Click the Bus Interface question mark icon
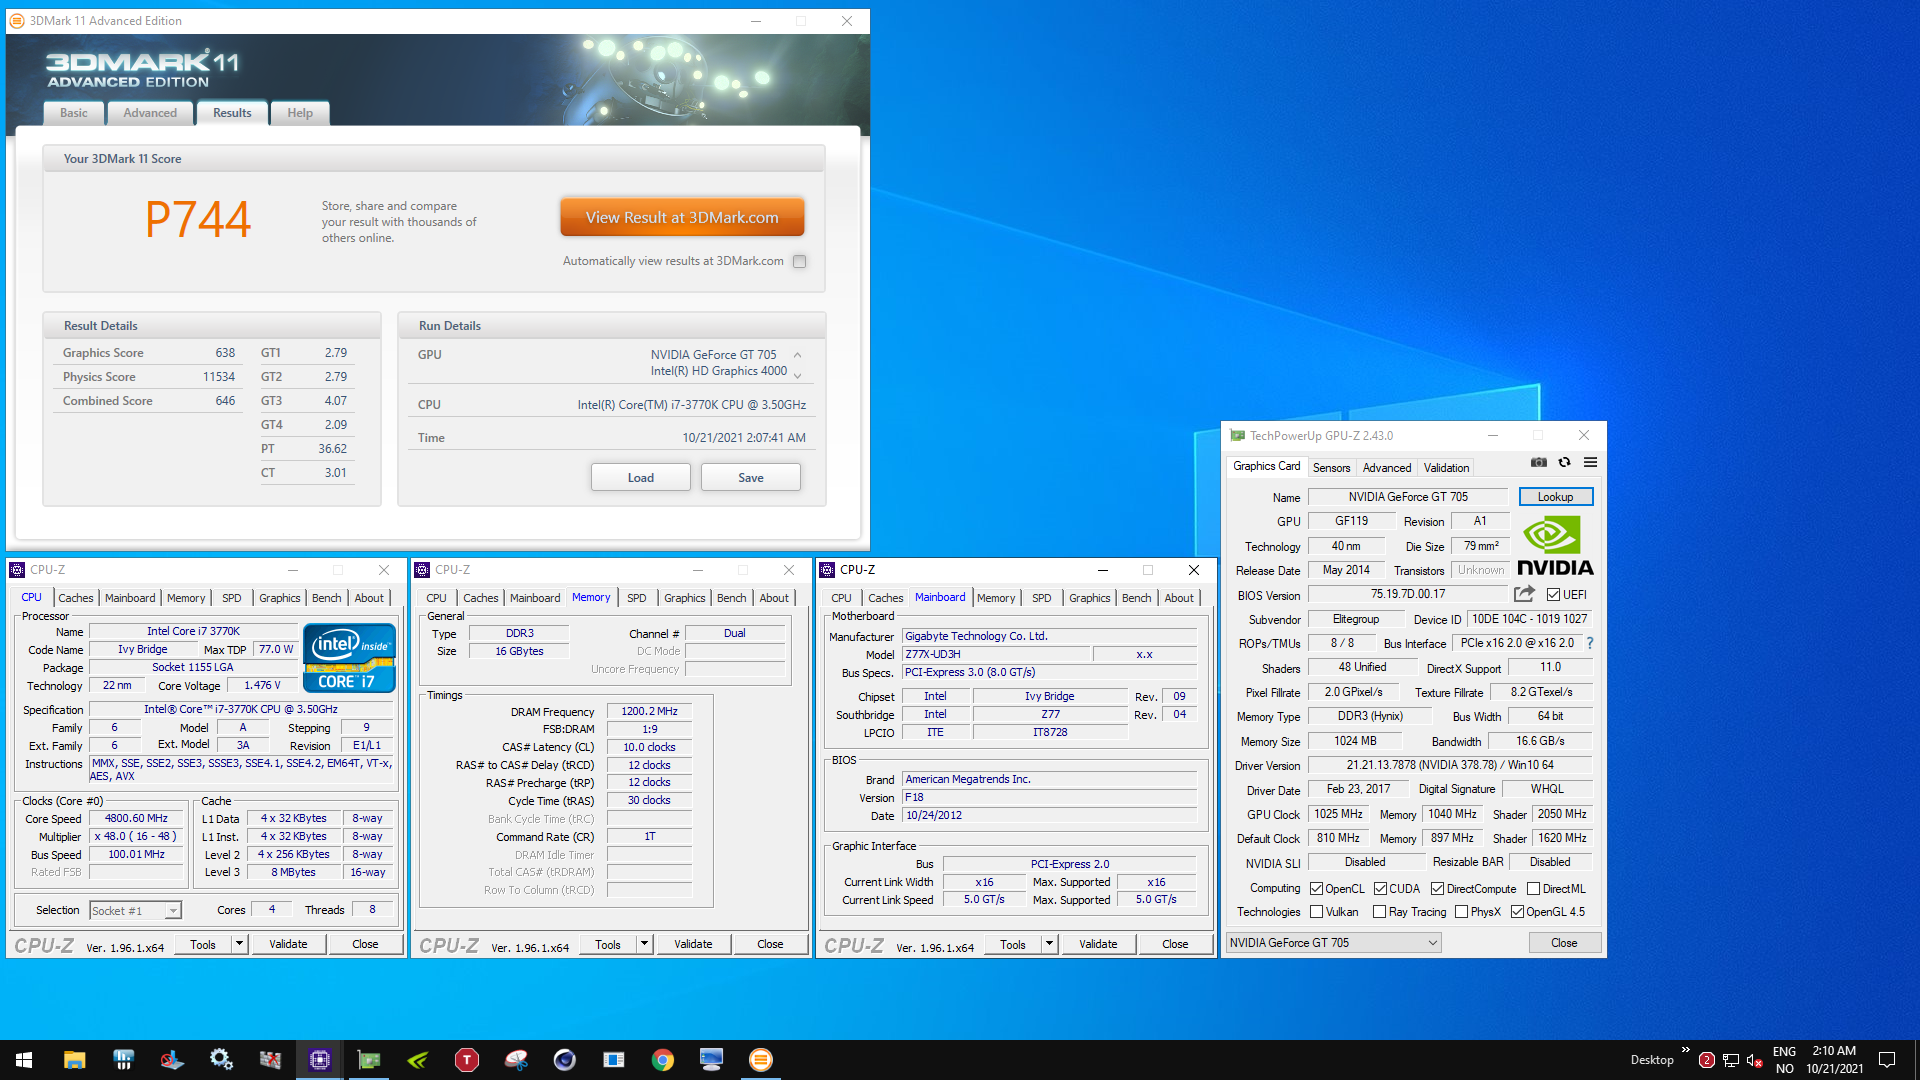 pyautogui.click(x=1590, y=643)
